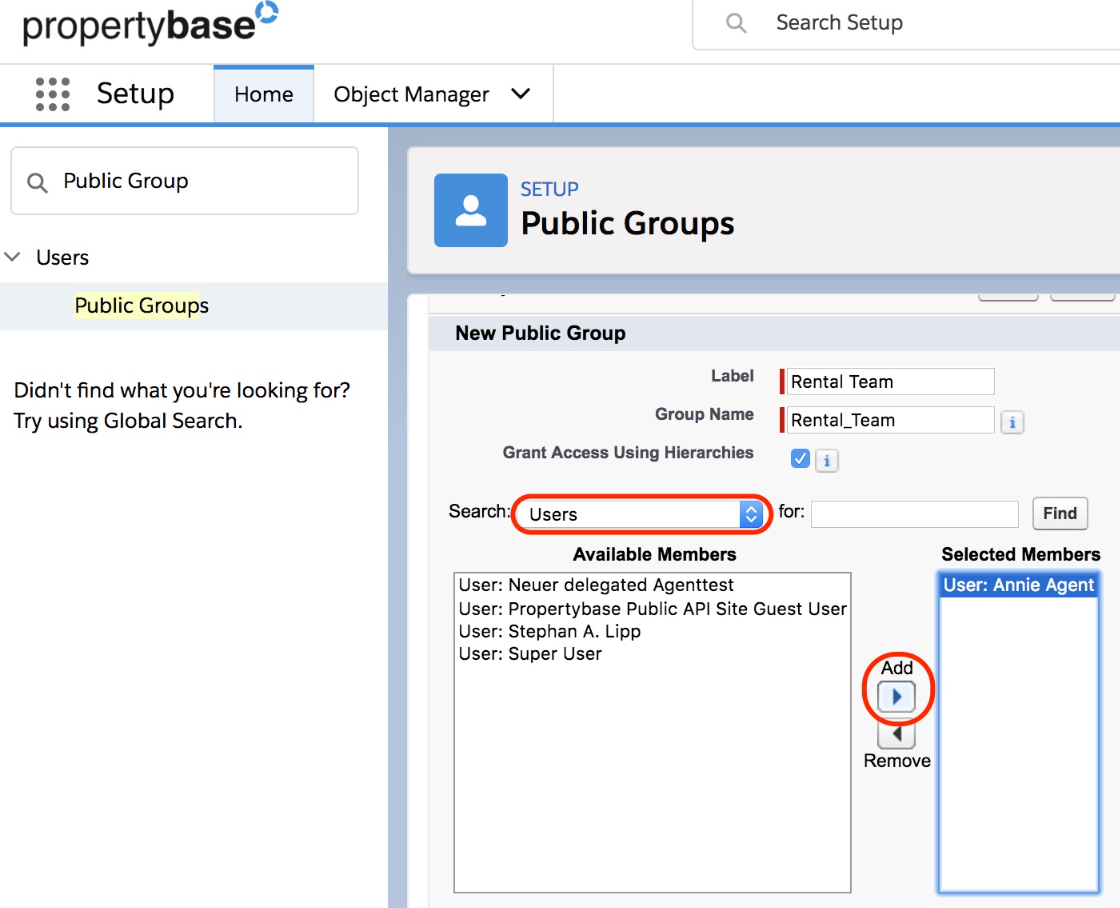Open the Object Manager dropdown chevron
Image resolution: width=1120 pixels, height=908 pixels.
(x=521, y=93)
